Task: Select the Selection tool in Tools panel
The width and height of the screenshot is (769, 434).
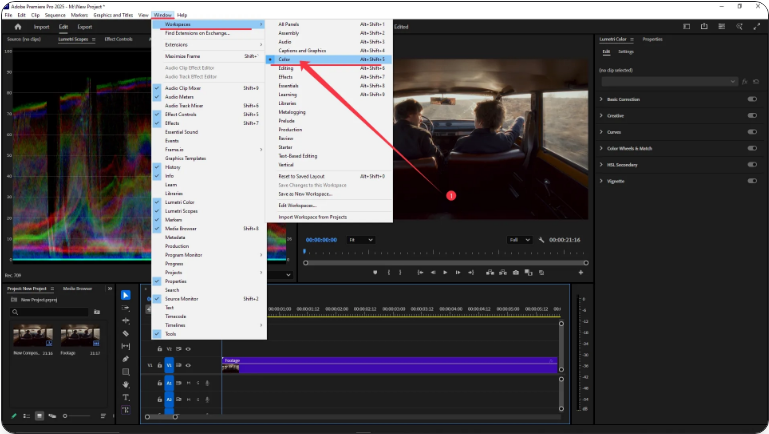Action: pos(126,295)
